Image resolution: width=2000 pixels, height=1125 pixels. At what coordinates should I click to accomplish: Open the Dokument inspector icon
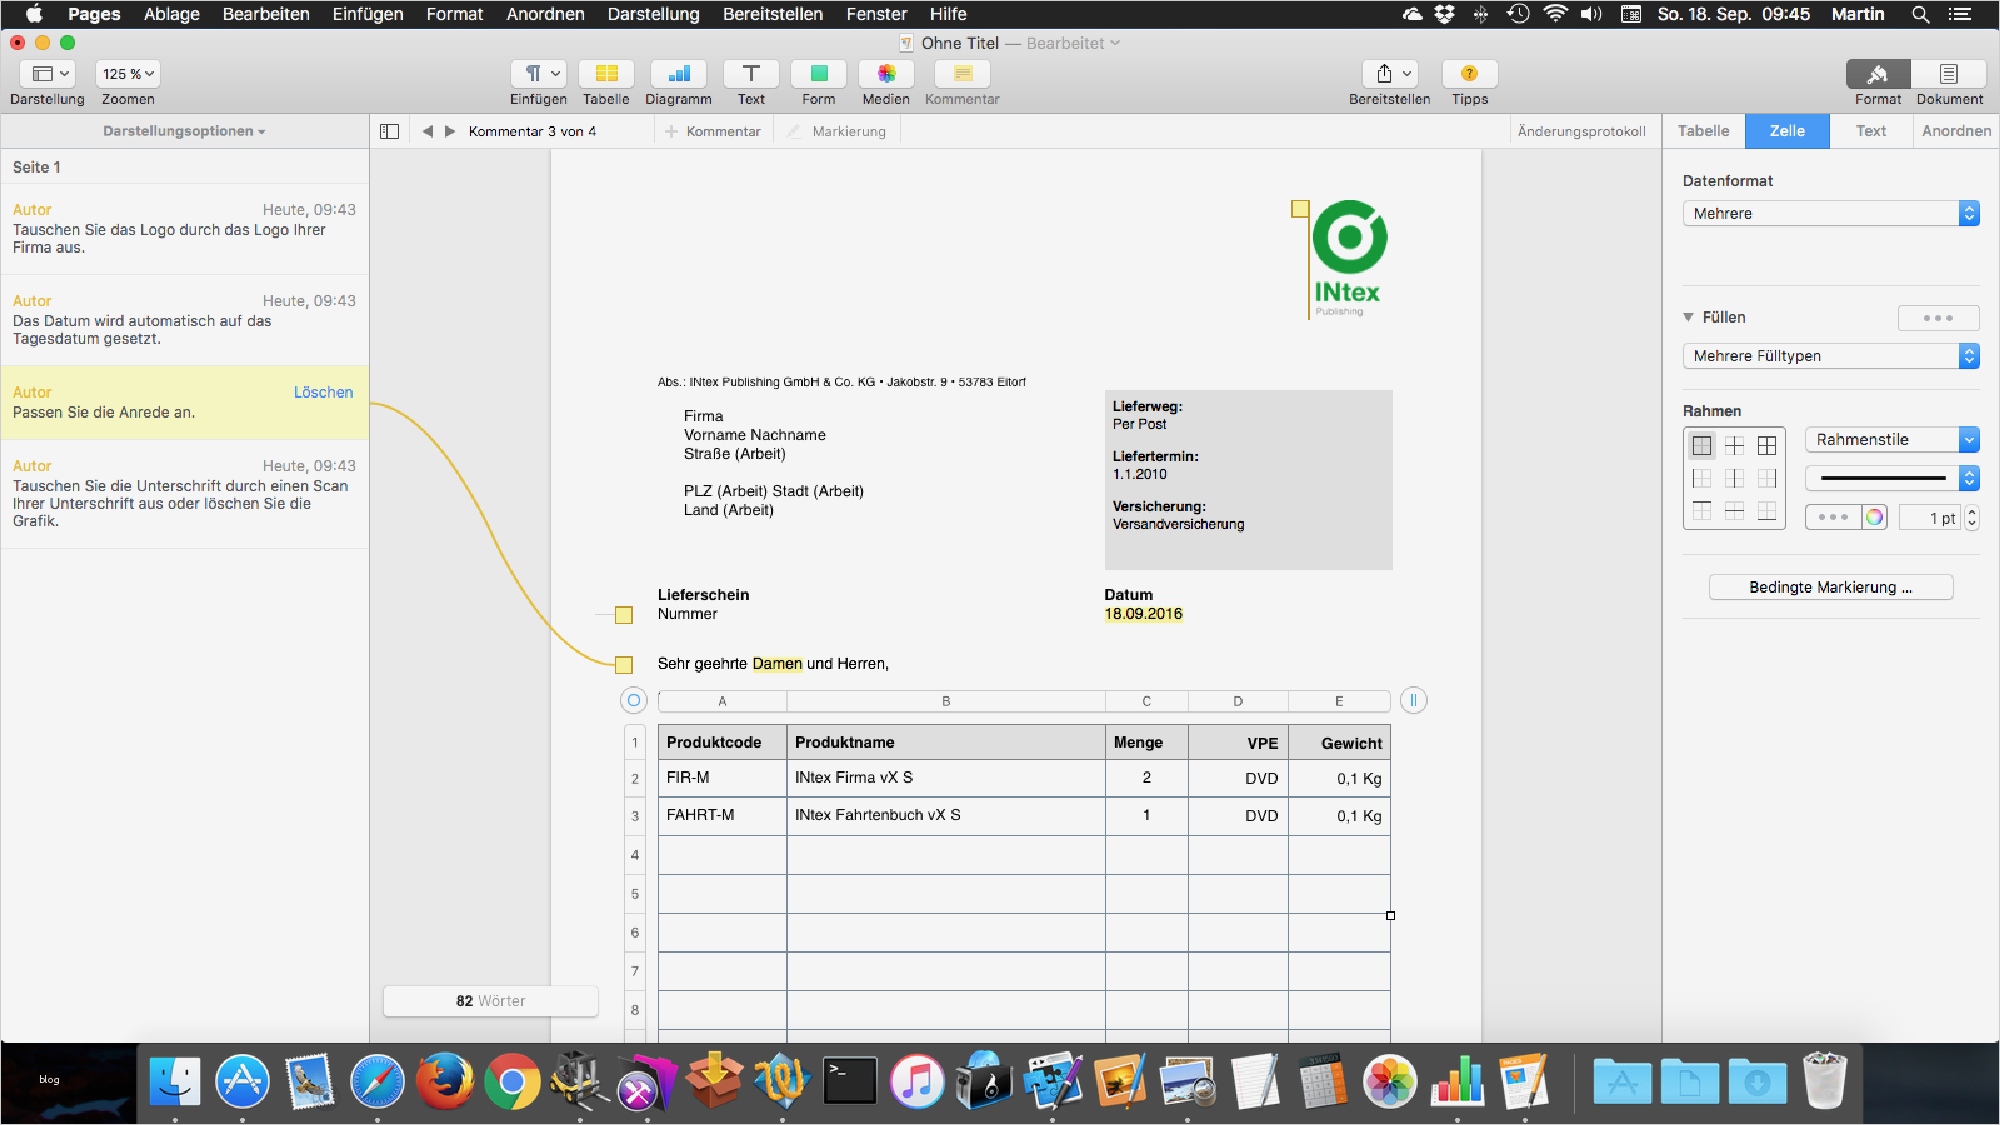point(1948,74)
